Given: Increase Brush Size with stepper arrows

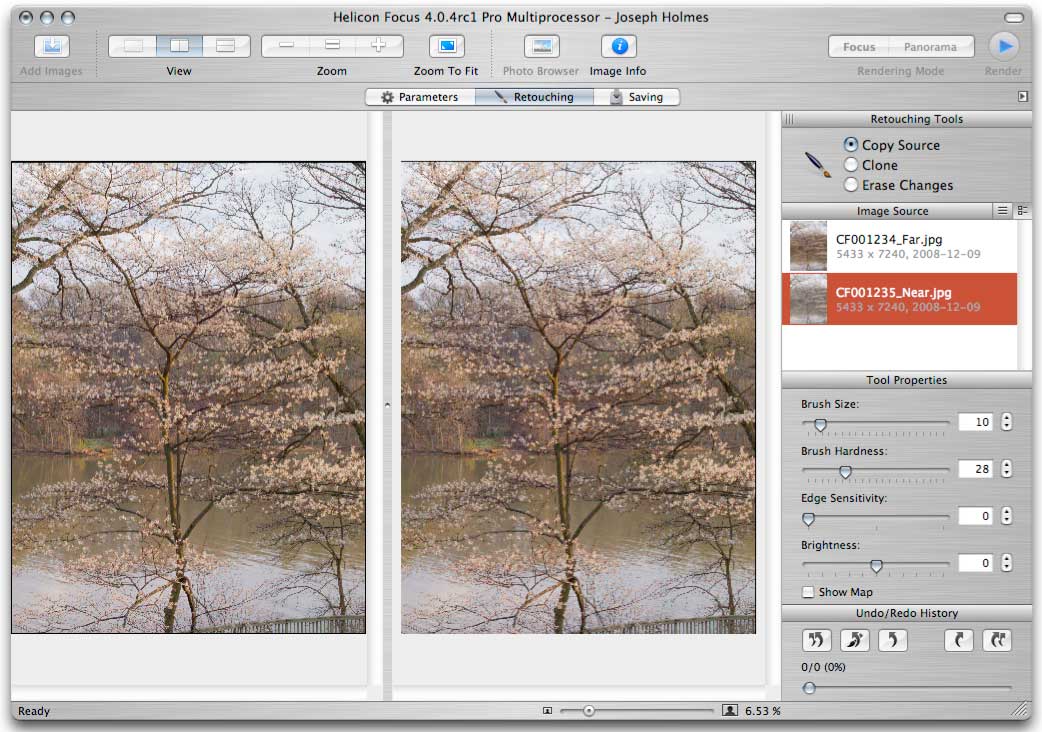Looking at the screenshot, I should tap(1006, 418).
